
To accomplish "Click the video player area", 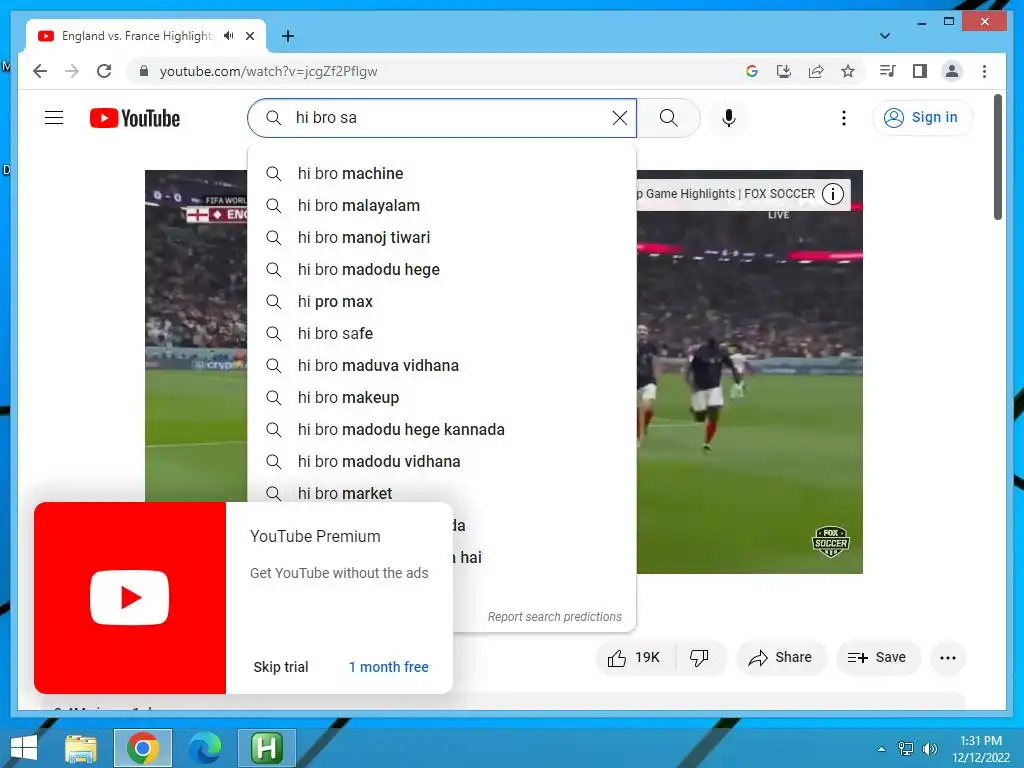I will point(749,392).
